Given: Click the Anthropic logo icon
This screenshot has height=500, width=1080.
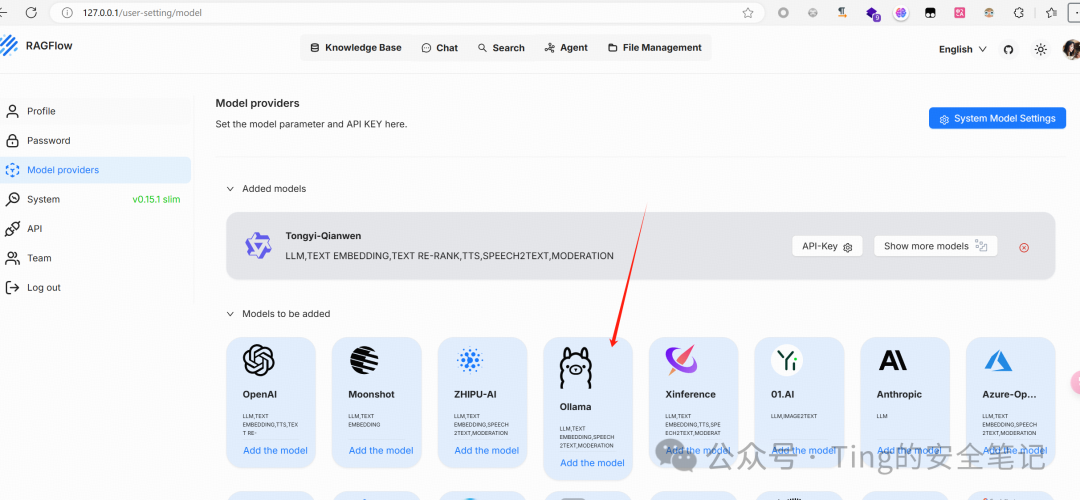Looking at the screenshot, I should point(893,360).
